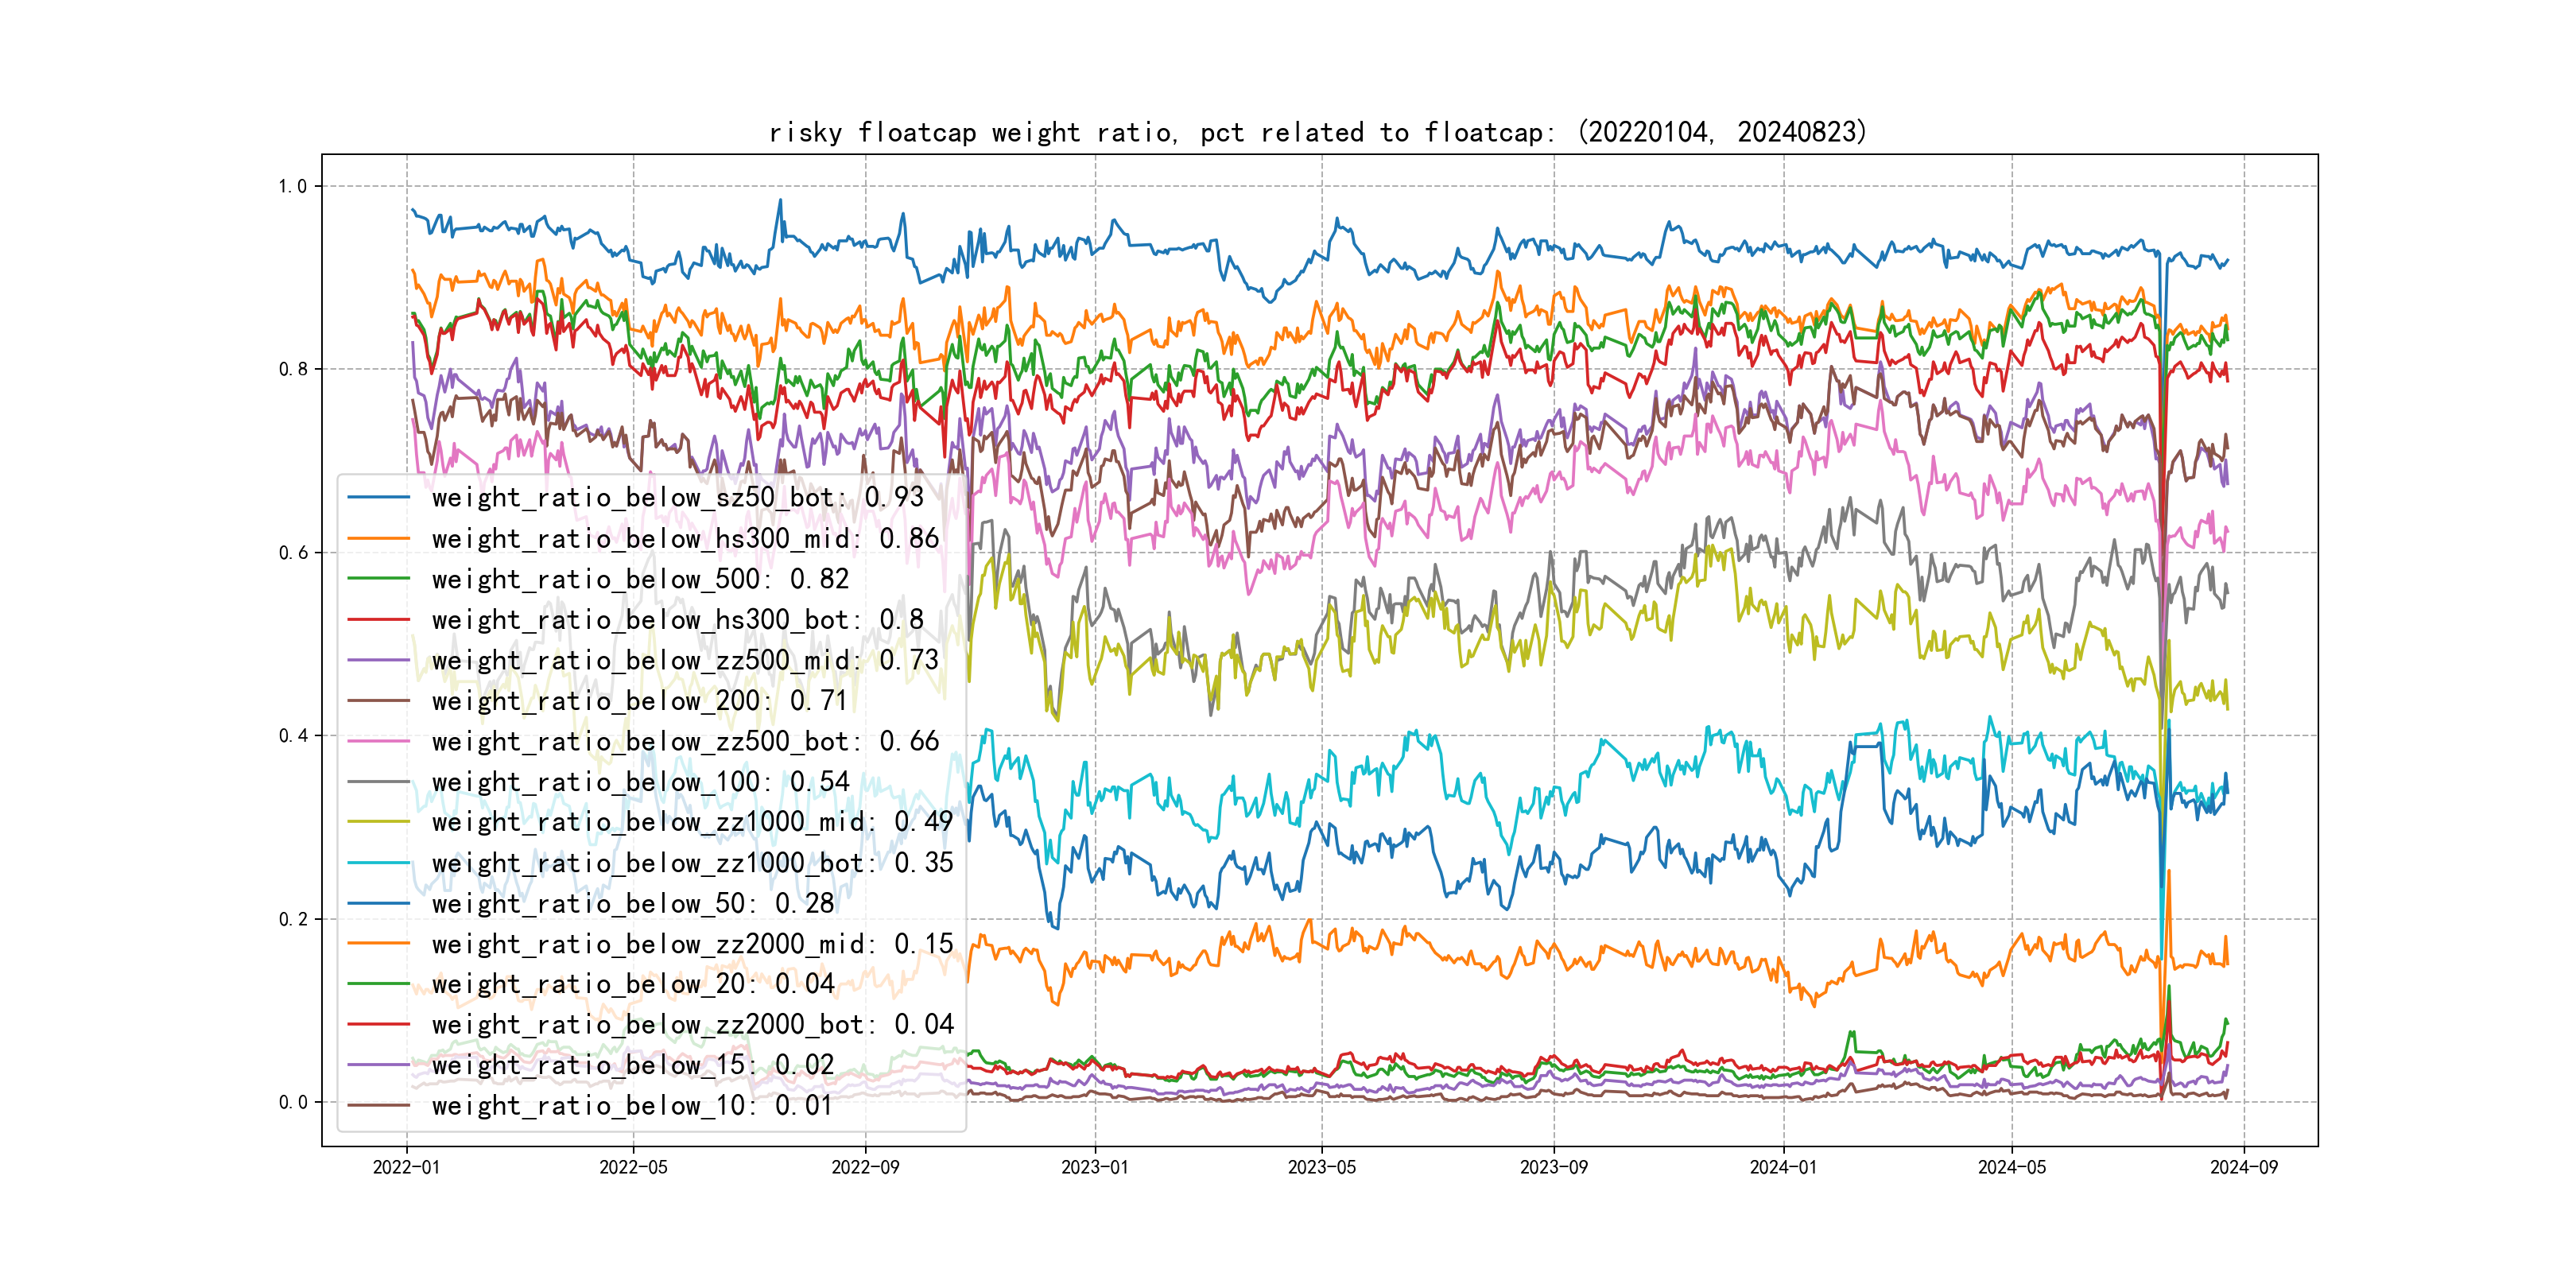Click the chart title text
The image size is (2576, 1288).
click(x=1317, y=132)
